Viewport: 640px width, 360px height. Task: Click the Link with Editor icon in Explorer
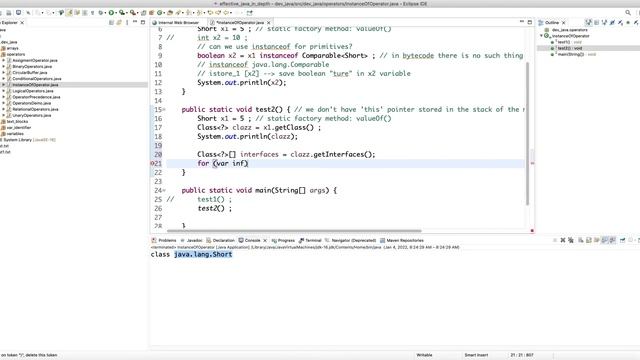point(119,22)
